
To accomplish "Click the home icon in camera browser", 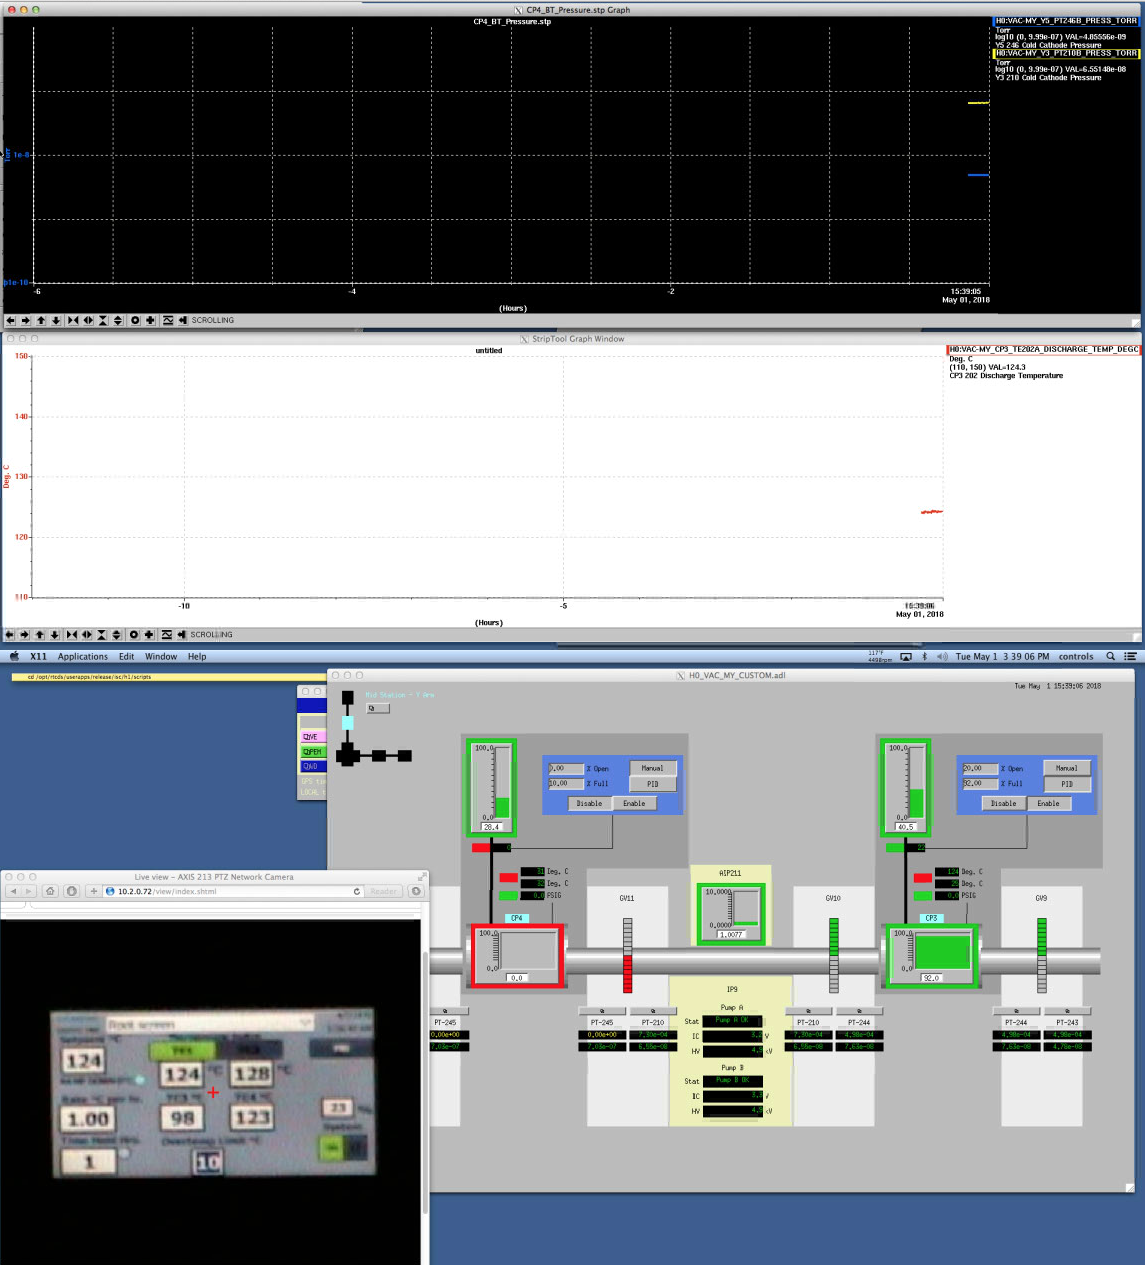I will coord(50,891).
